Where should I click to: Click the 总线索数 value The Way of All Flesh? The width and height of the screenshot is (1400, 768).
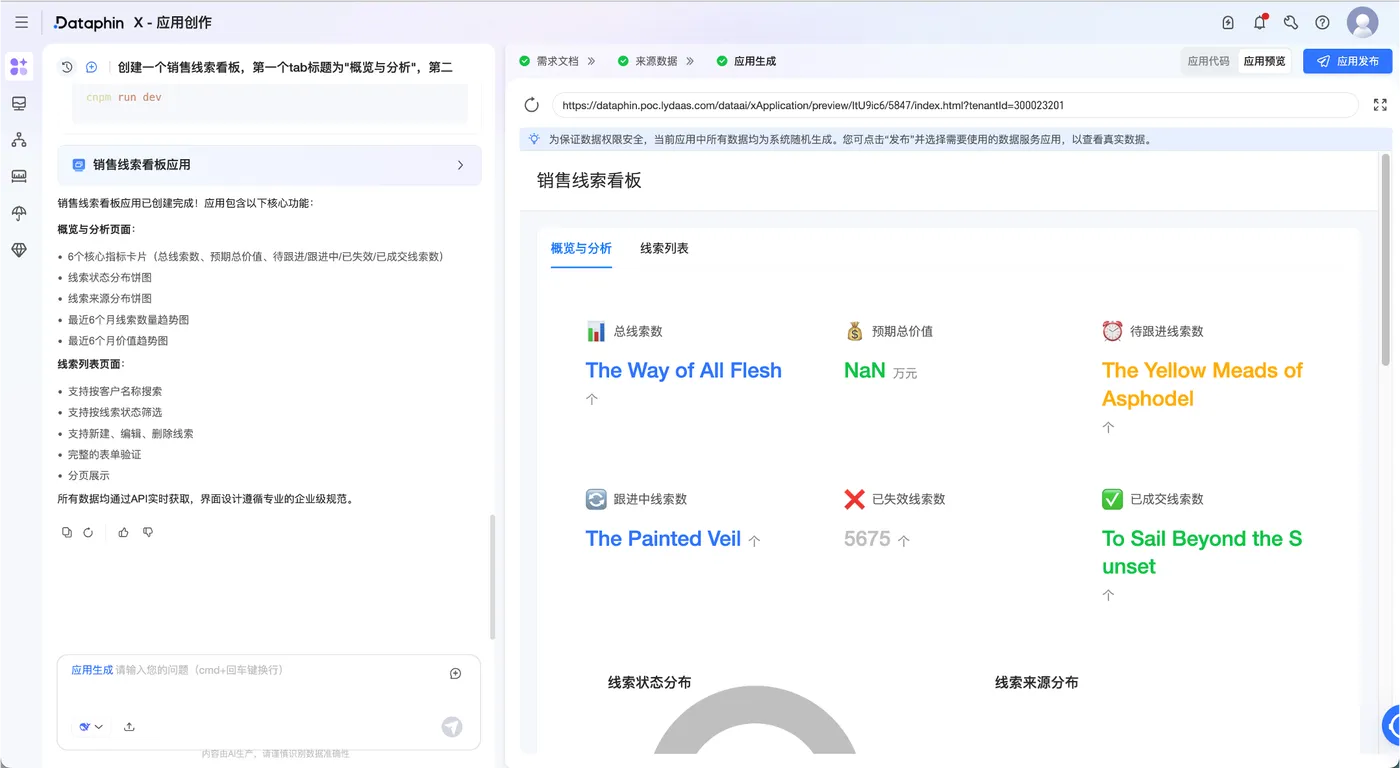pyautogui.click(x=684, y=371)
